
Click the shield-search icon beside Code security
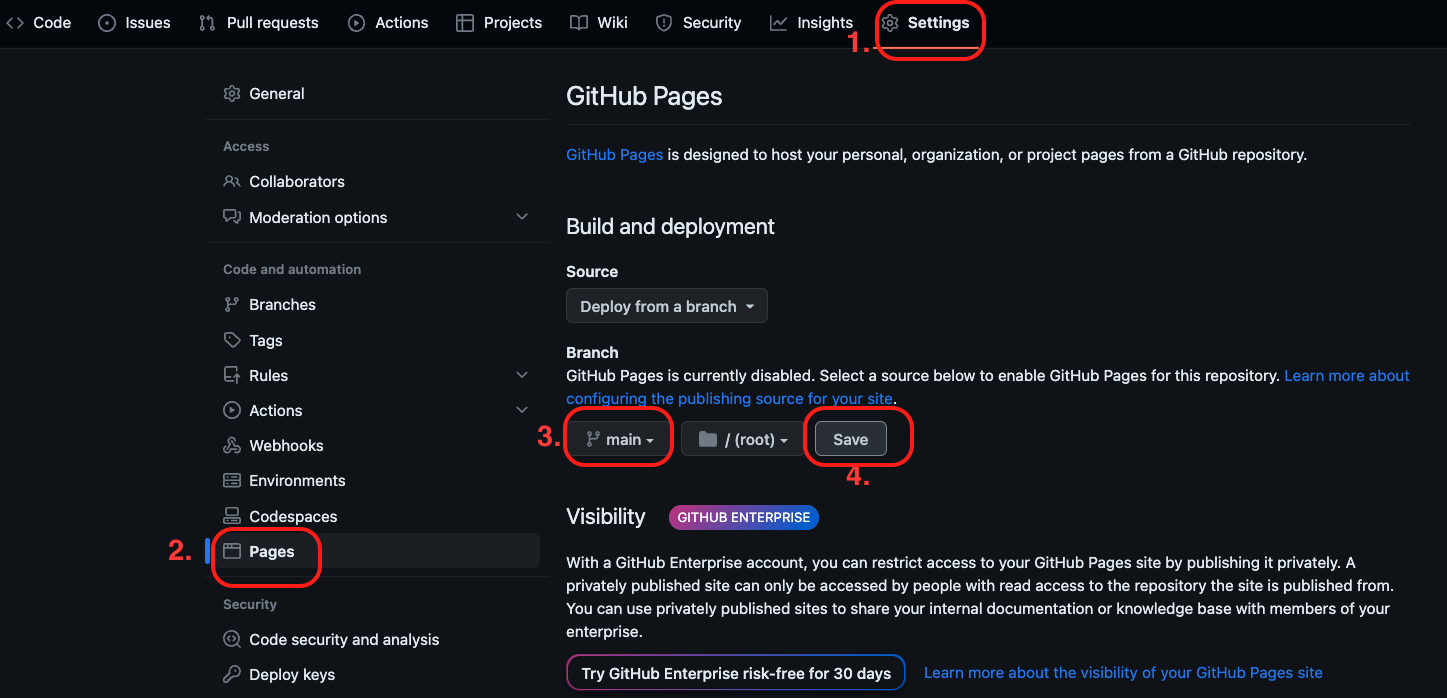click(232, 639)
